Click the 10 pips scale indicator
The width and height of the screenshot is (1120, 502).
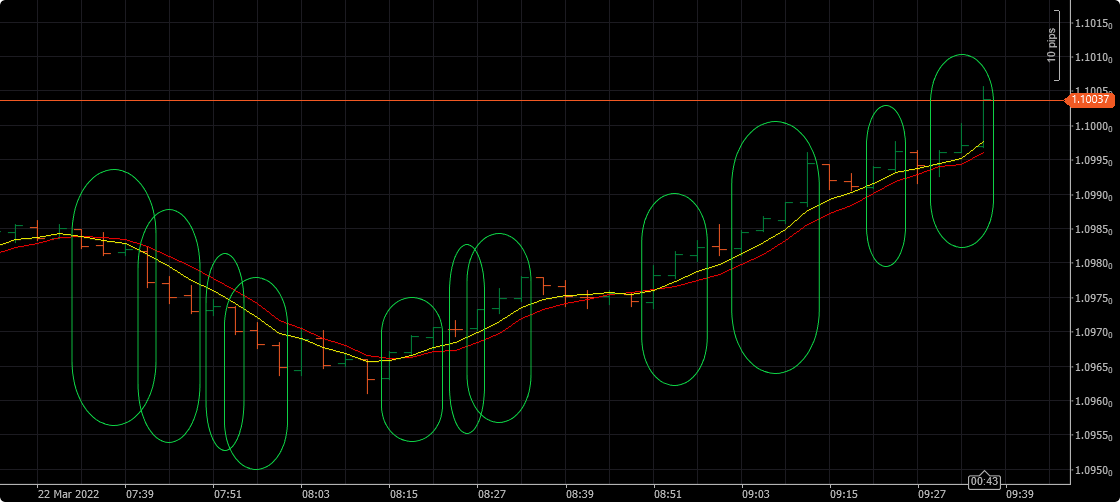click(1053, 45)
